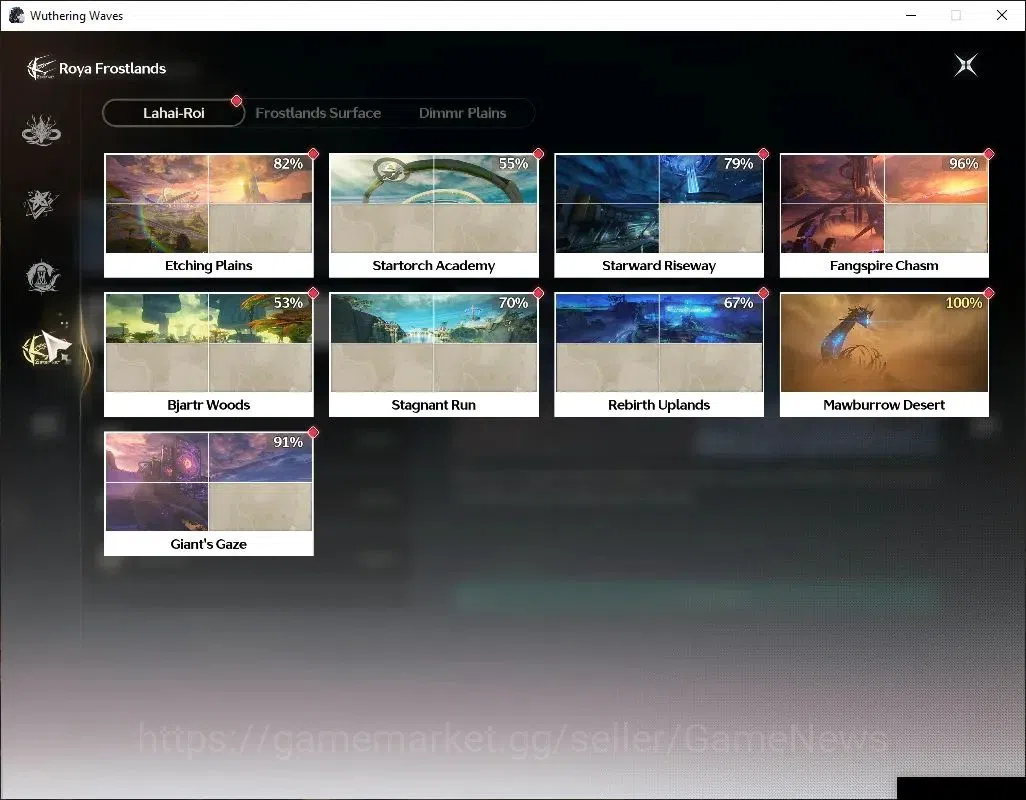Select the third region emblem in the sidebar
Viewport: 1026px width, 800px height.
pyautogui.click(x=42, y=276)
